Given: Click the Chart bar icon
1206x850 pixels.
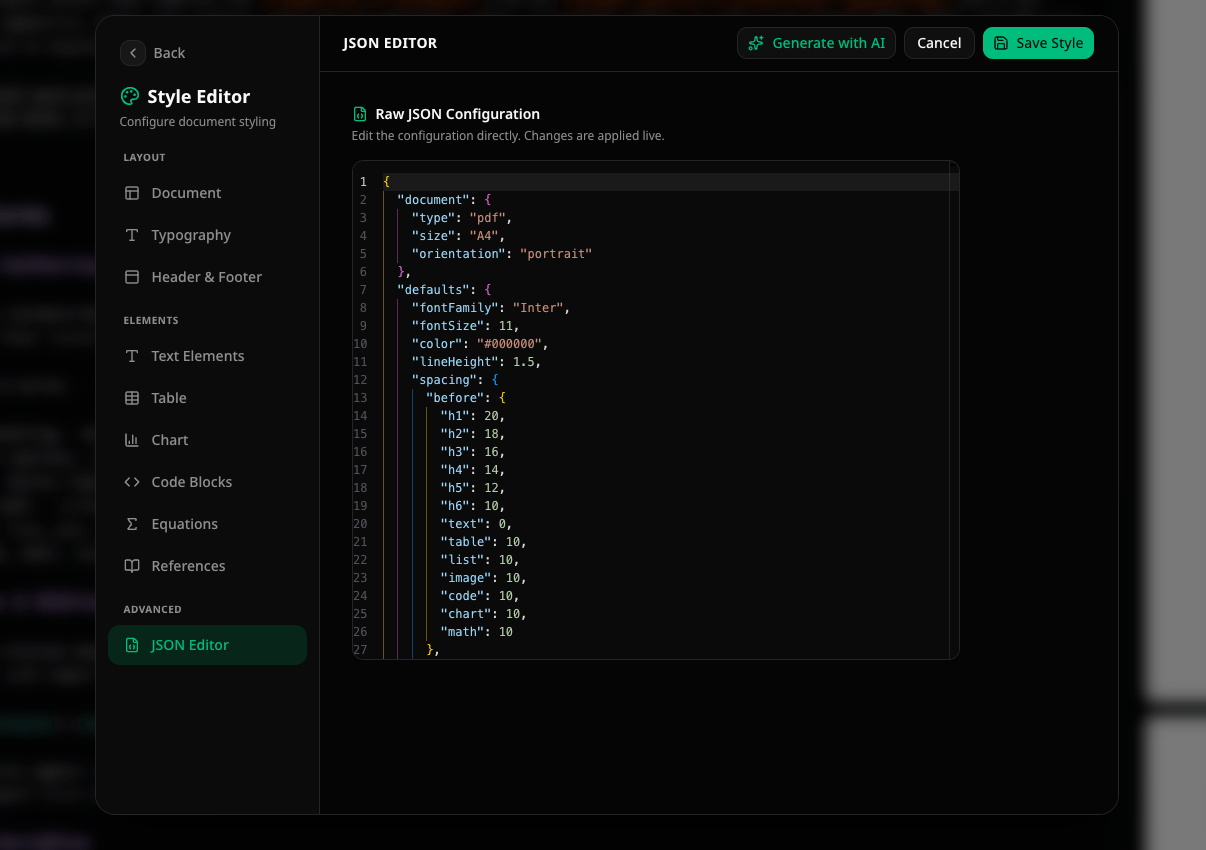Looking at the screenshot, I should 132,440.
